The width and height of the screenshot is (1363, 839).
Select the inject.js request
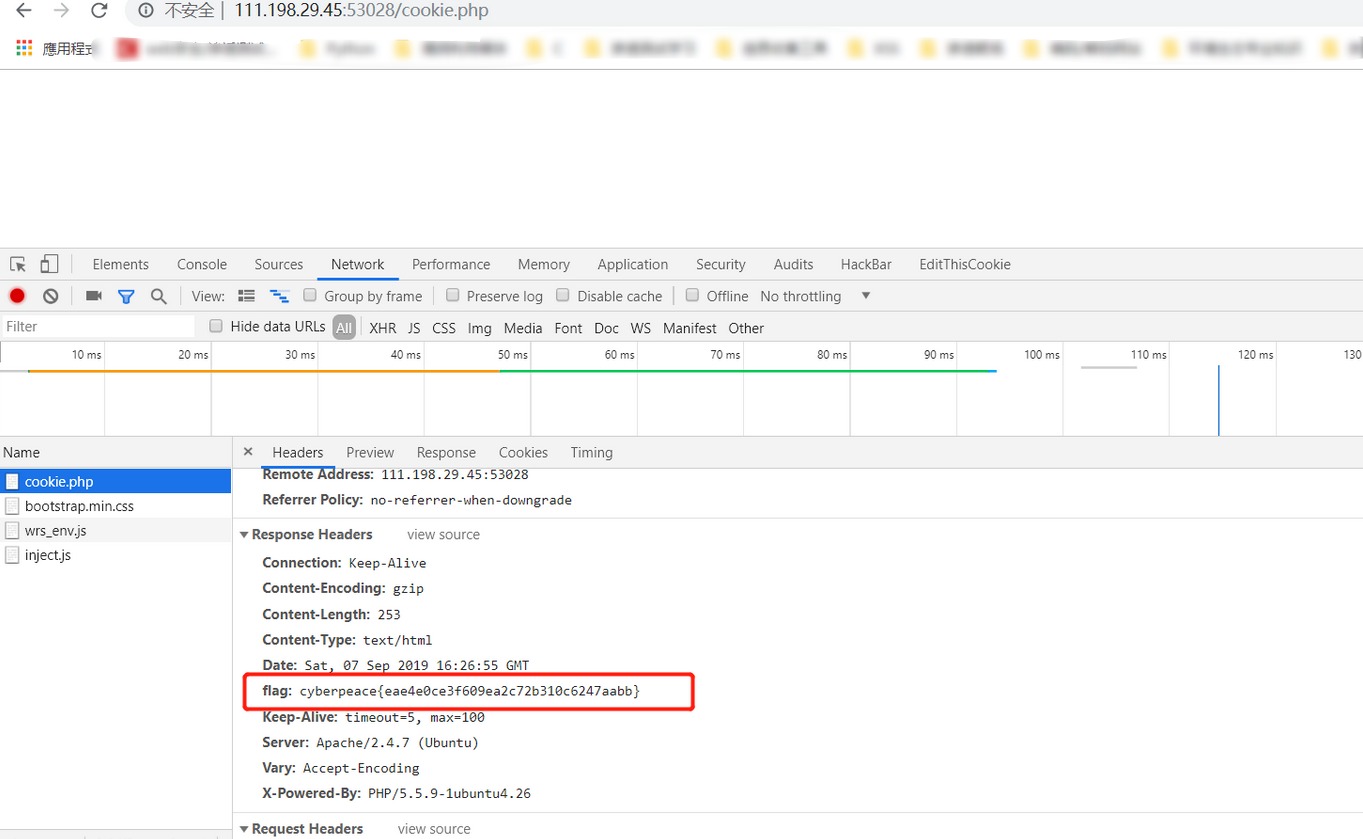[116, 555]
